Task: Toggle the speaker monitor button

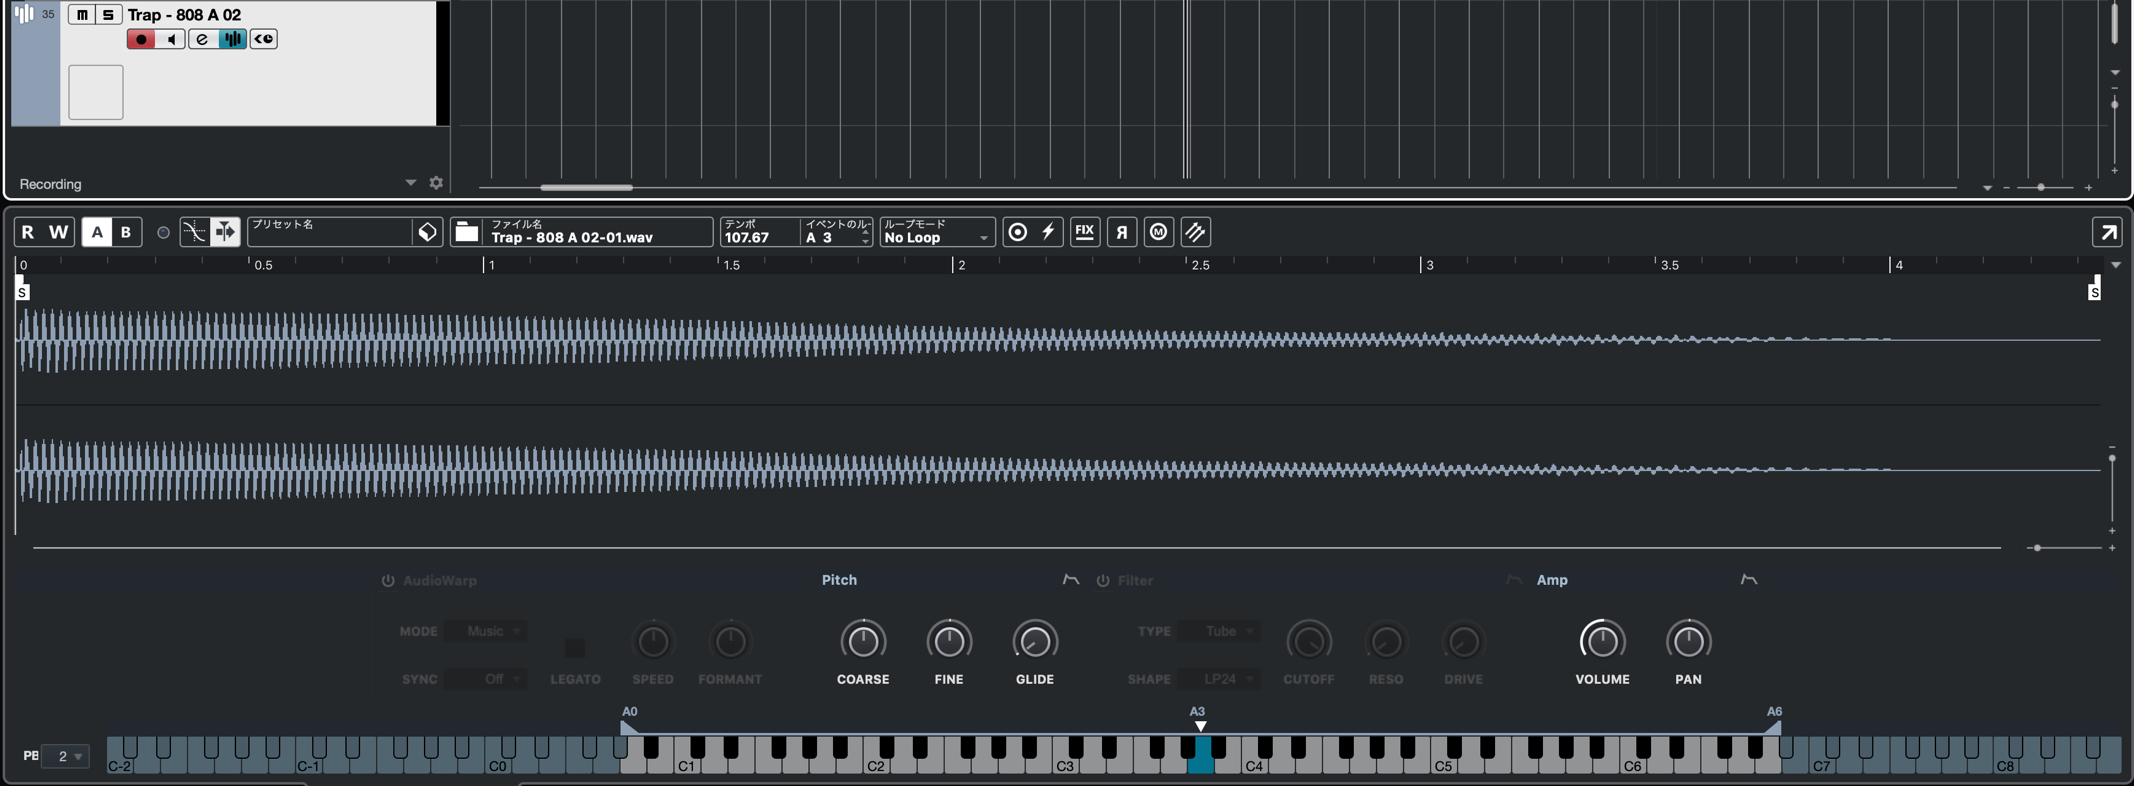Action: [x=171, y=39]
